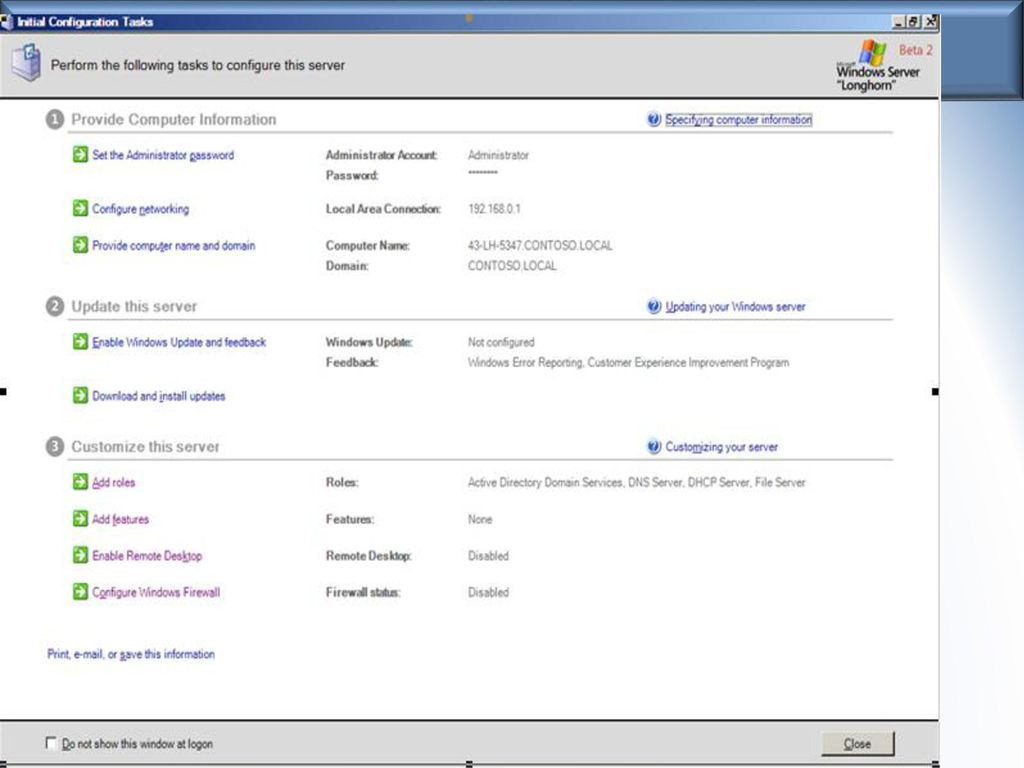Click the Administrator Account value Administrator
The width and height of the screenshot is (1024, 768).
click(498, 155)
